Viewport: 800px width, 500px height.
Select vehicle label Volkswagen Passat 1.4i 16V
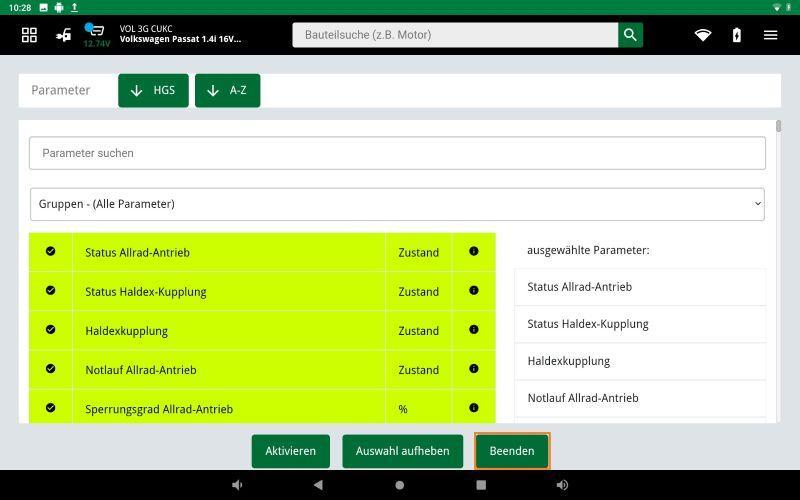(x=181, y=39)
